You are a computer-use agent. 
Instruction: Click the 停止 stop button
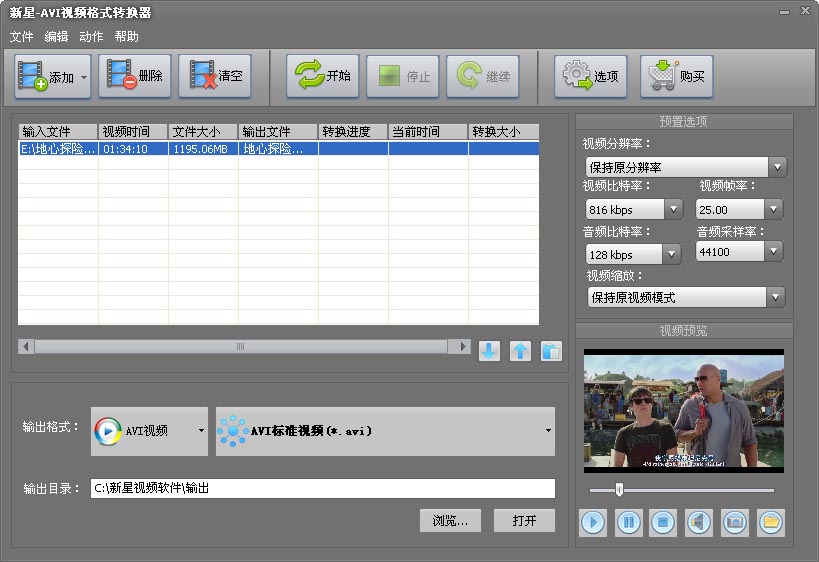pyautogui.click(x=403, y=76)
